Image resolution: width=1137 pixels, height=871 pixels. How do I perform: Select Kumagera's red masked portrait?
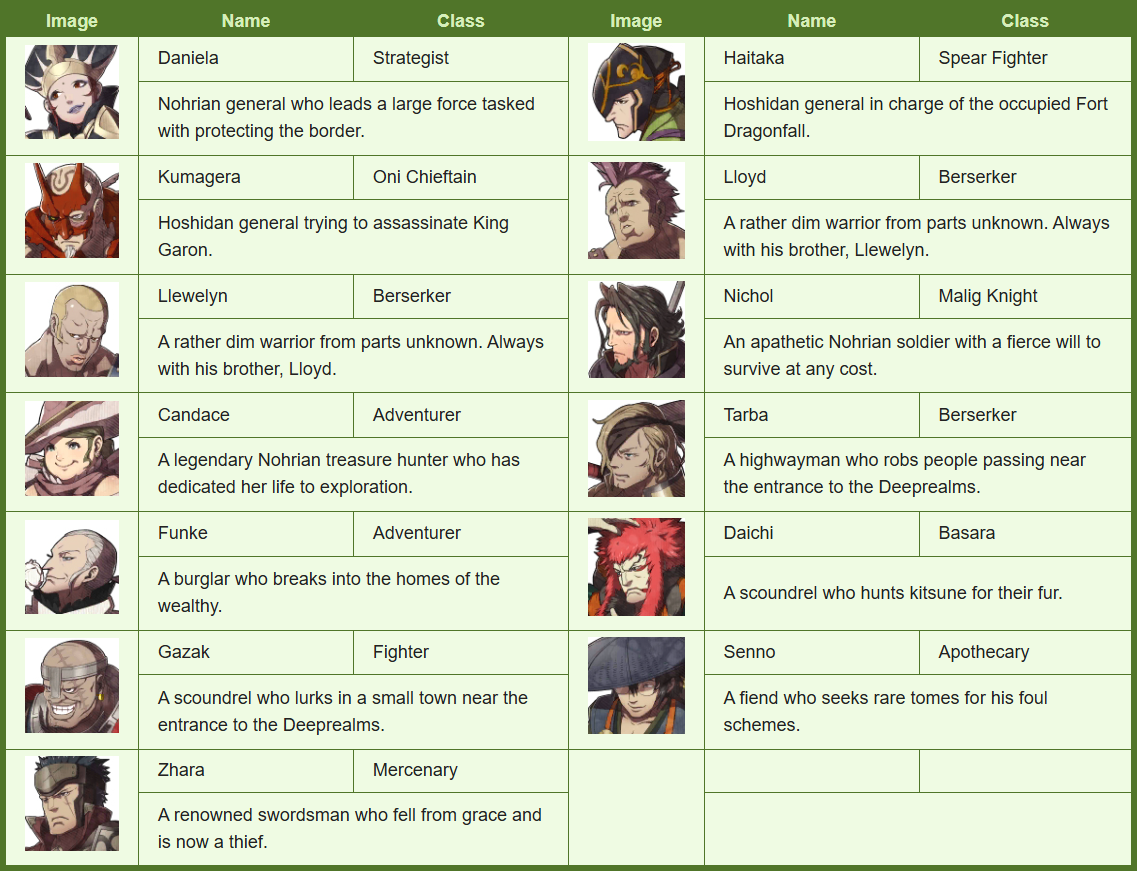pos(72,210)
